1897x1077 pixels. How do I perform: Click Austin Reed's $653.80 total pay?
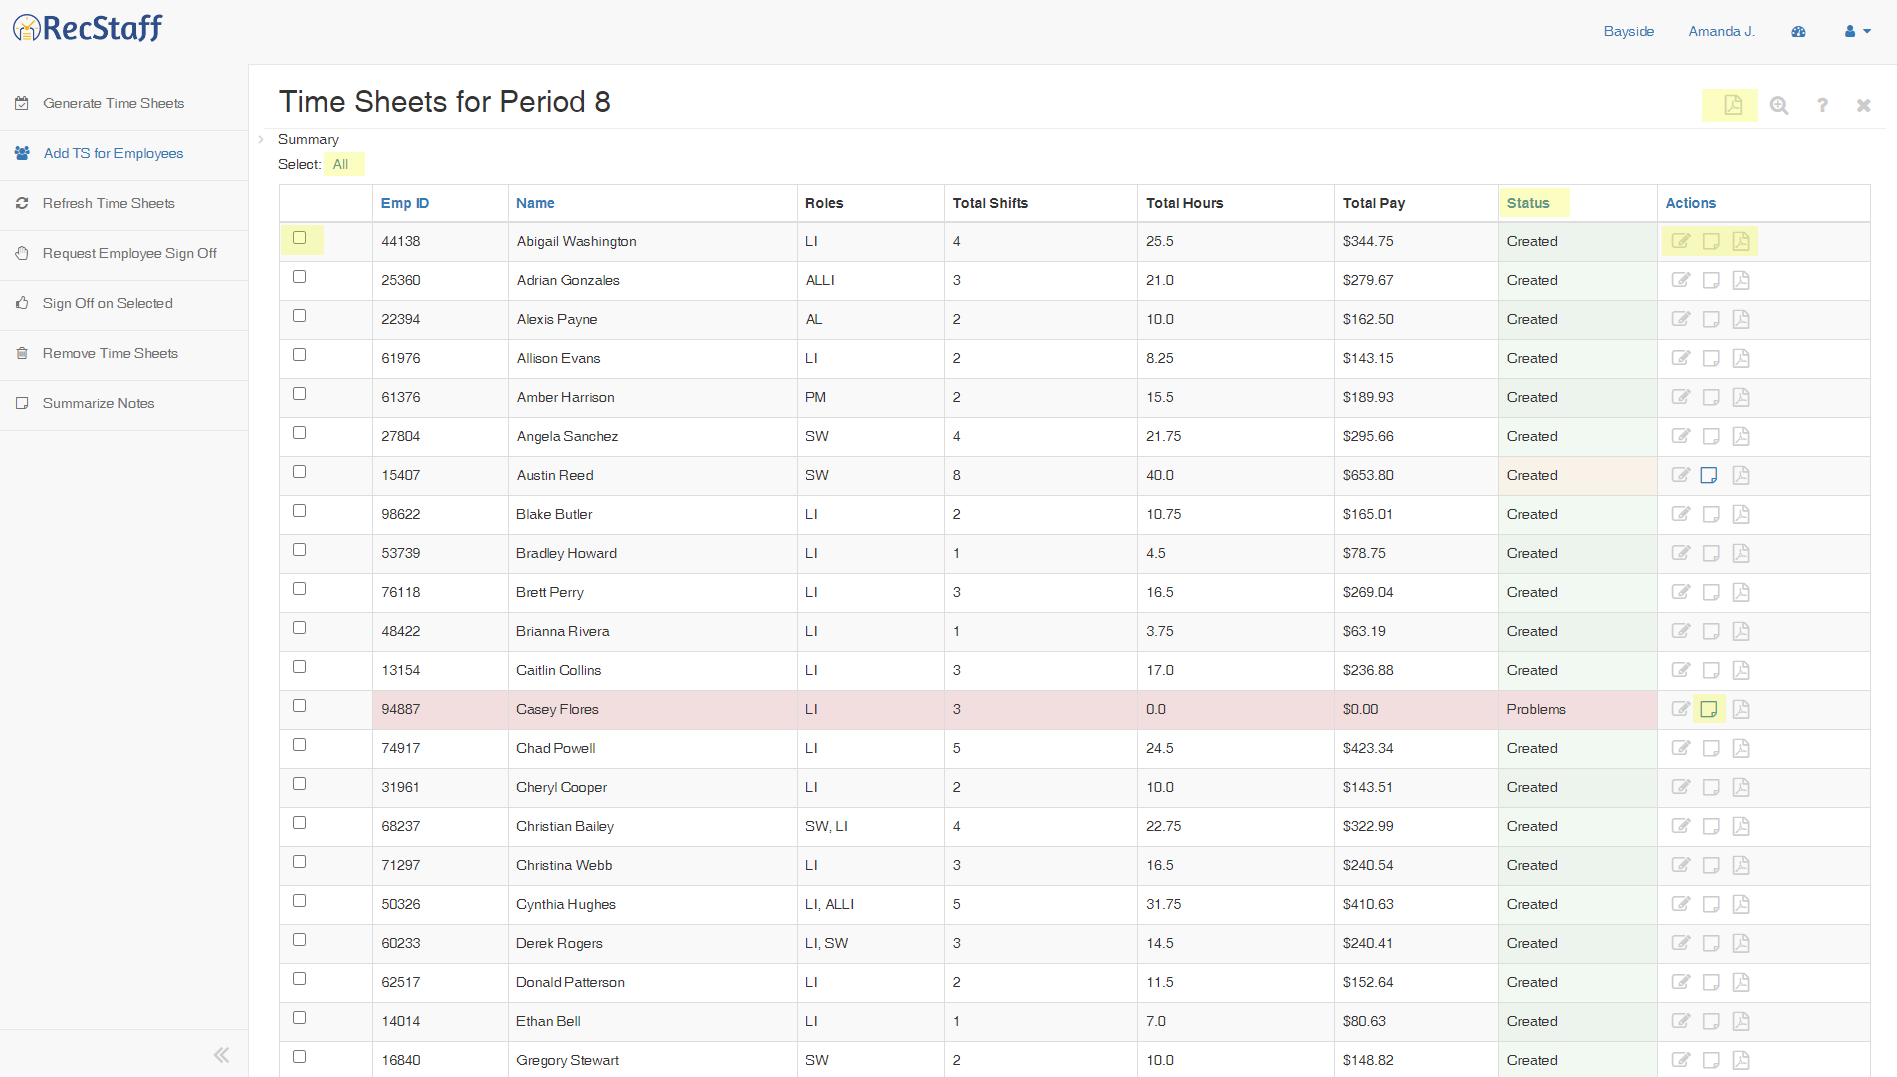click(x=1368, y=475)
